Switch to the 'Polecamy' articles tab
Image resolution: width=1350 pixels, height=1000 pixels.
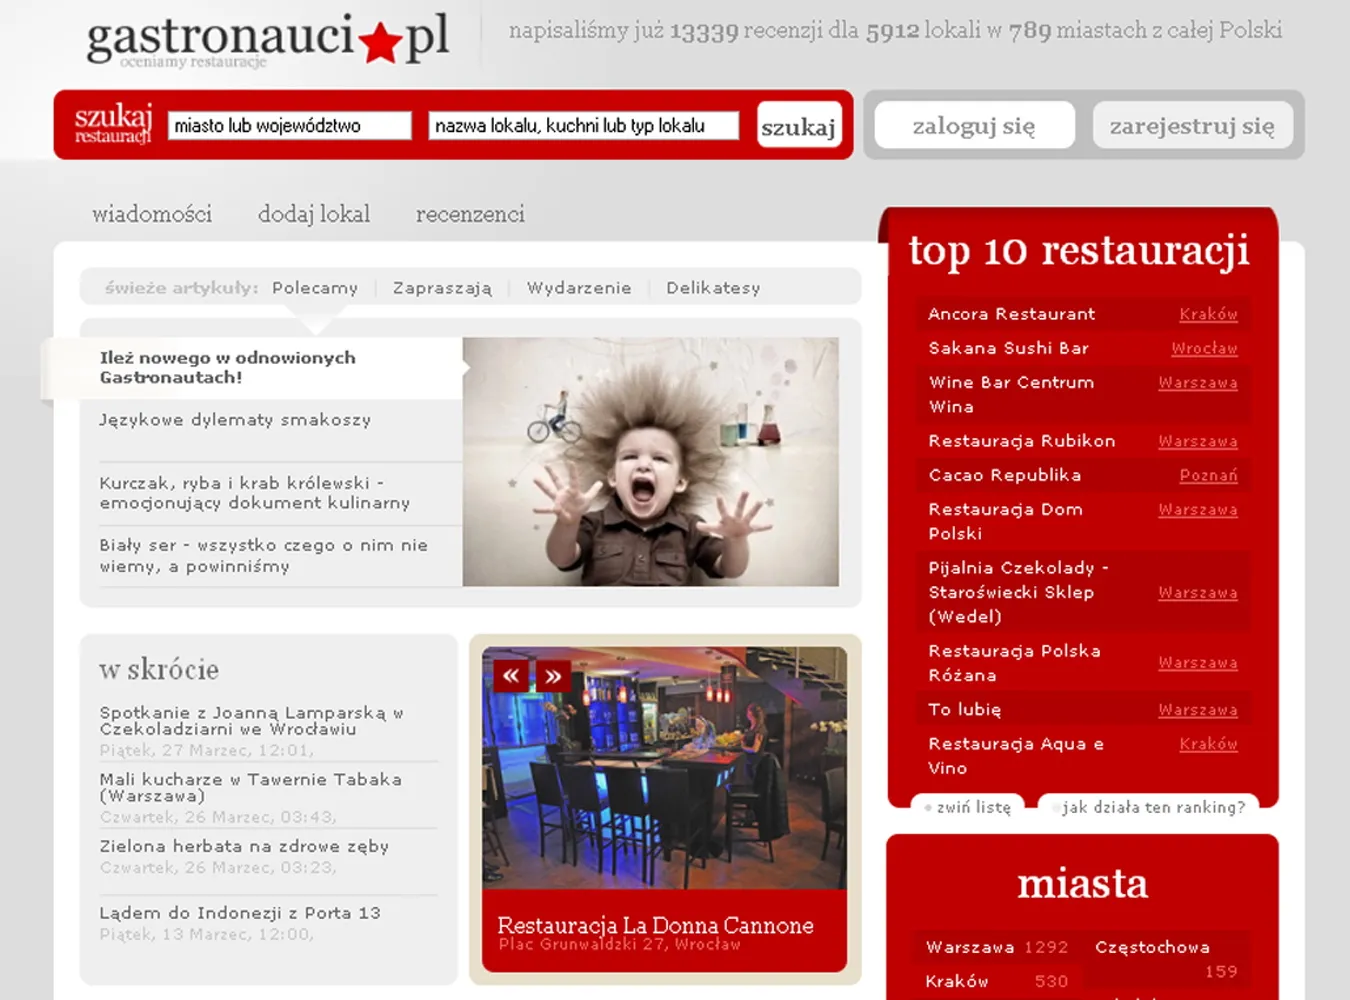(x=315, y=288)
